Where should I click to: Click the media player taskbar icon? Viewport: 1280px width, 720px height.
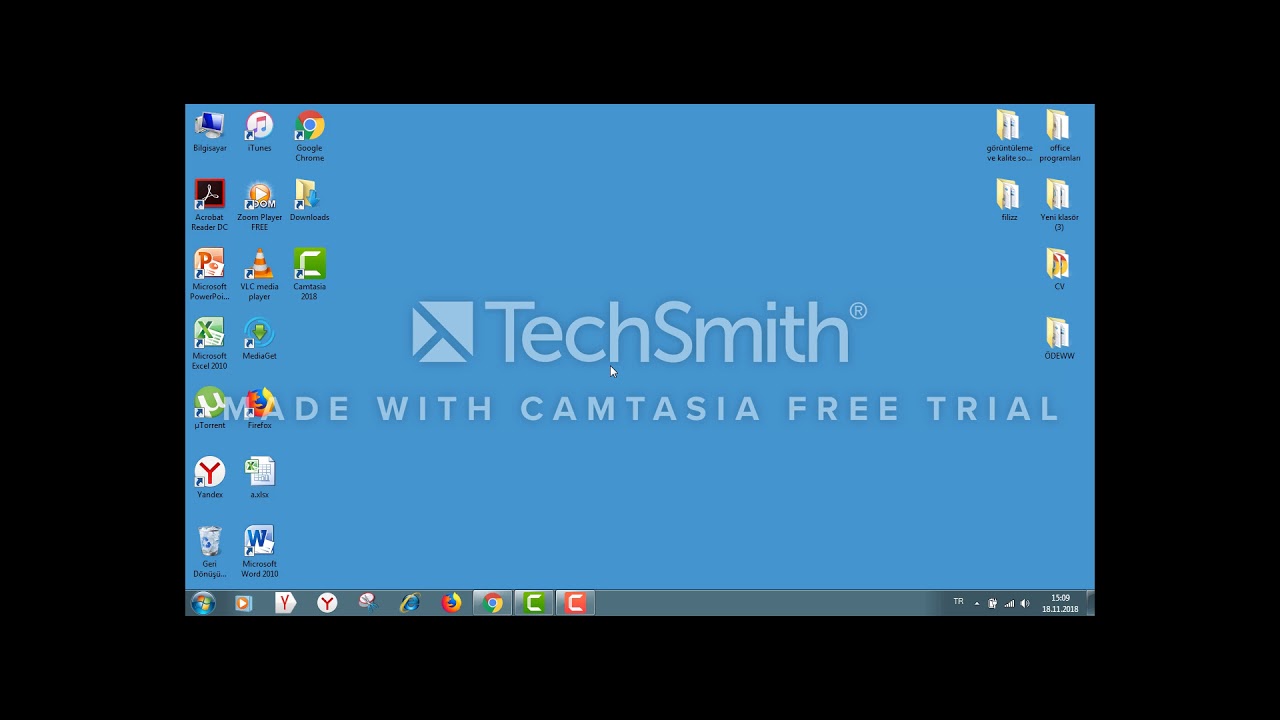[x=243, y=603]
